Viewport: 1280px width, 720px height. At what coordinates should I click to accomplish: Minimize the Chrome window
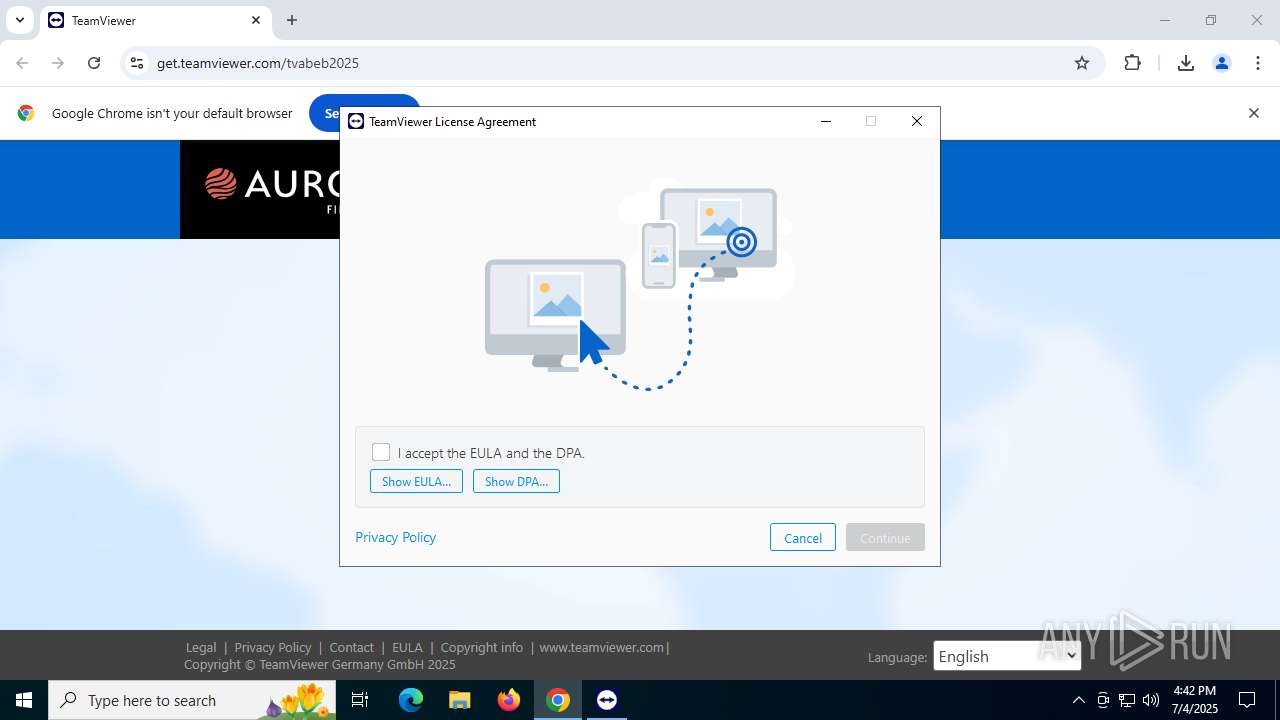tap(1165, 20)
